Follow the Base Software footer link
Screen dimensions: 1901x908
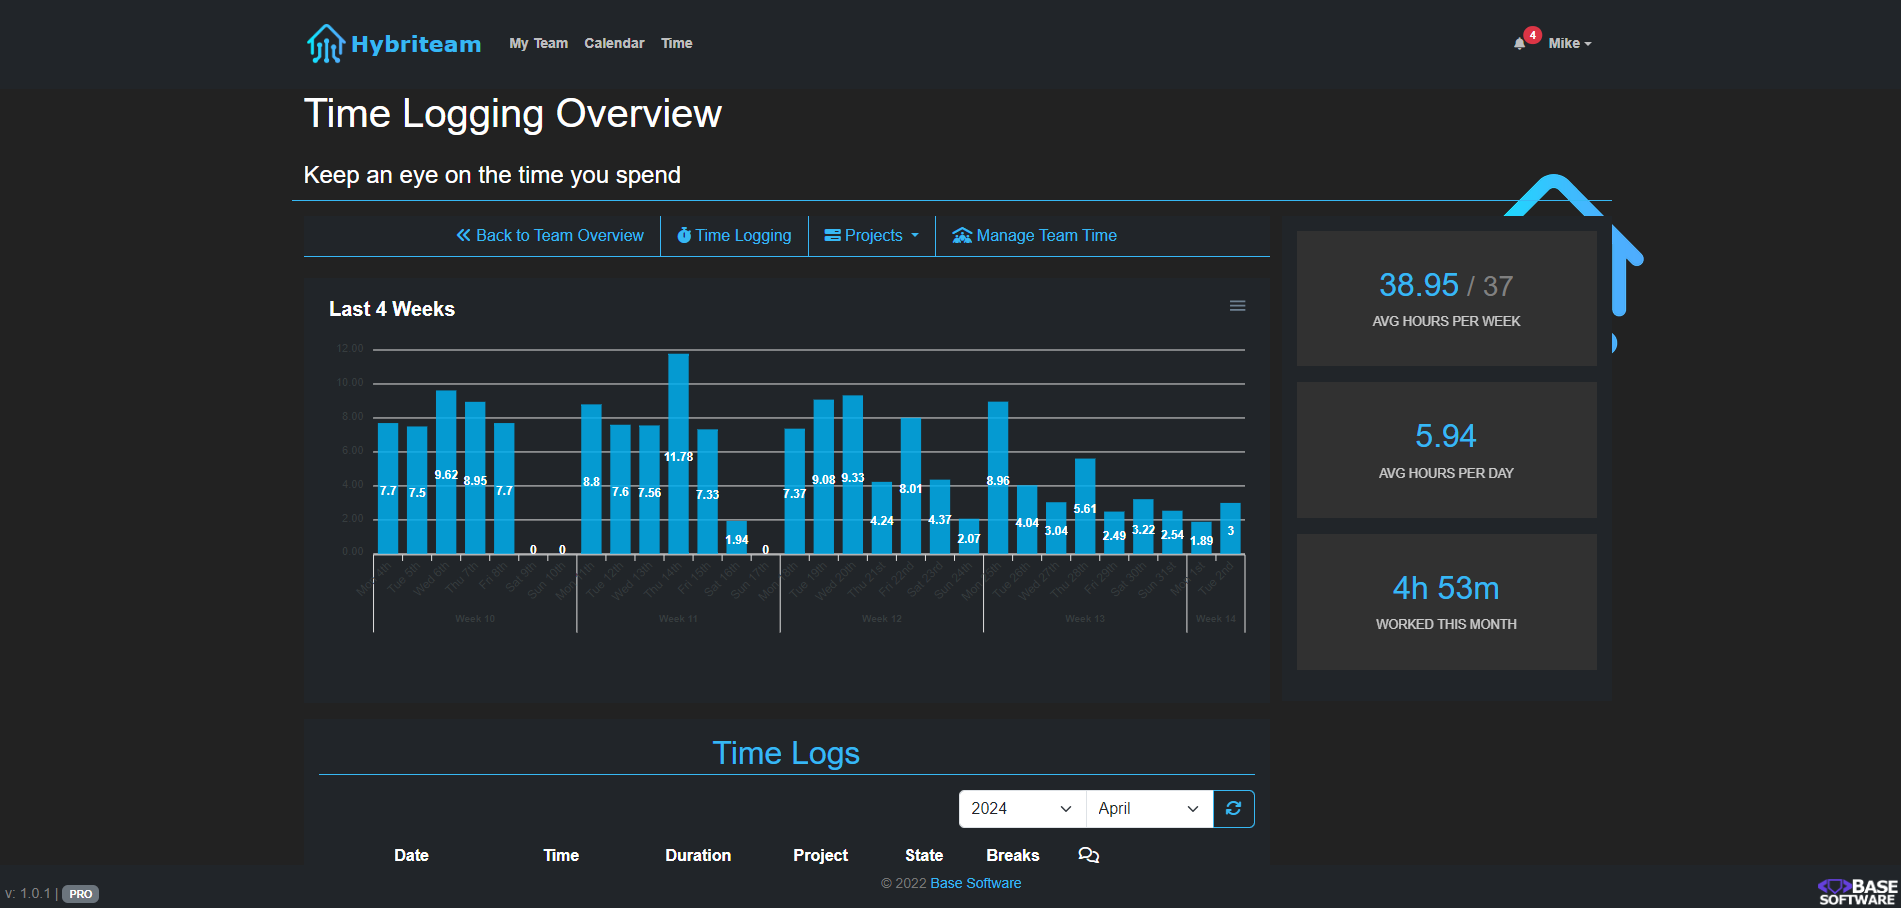[975, 883]
